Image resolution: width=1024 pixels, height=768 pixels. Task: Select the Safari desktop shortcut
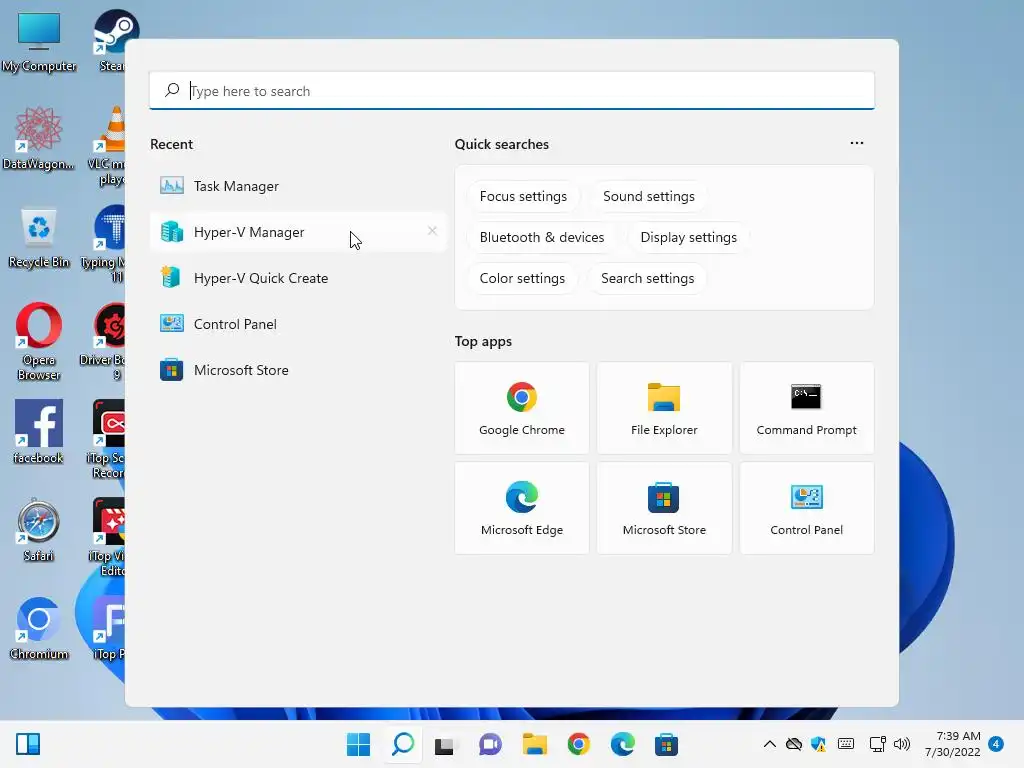coord(39,530)
